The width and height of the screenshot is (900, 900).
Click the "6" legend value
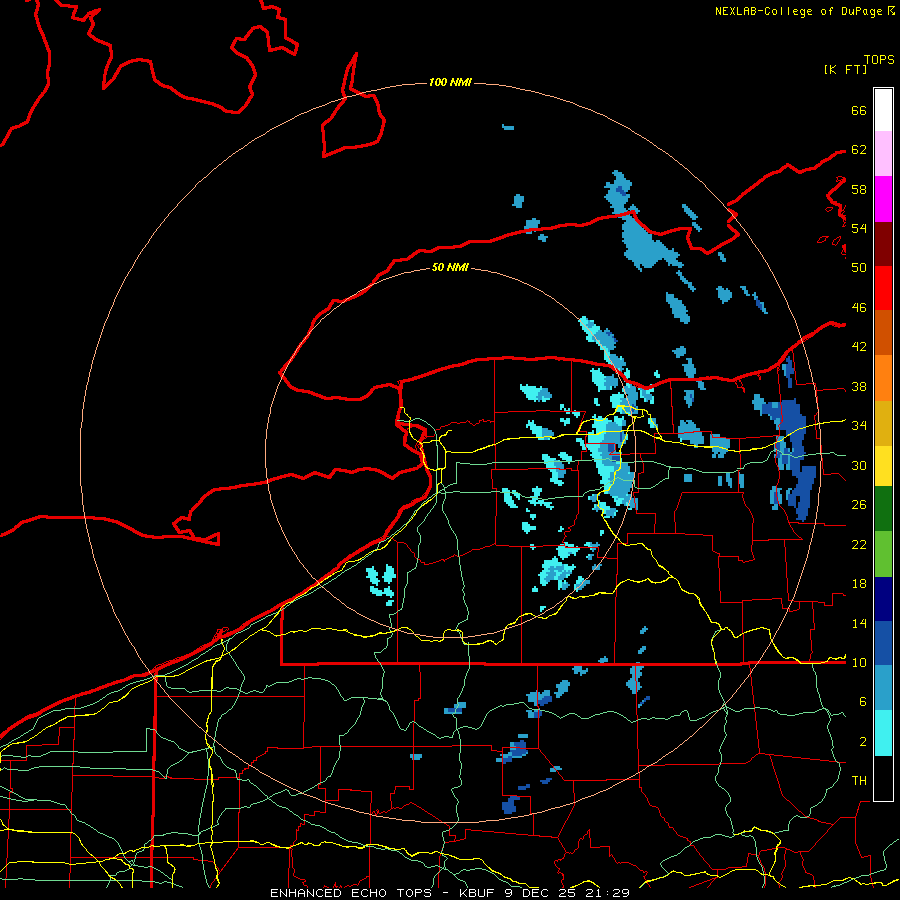tap(863, 702)
